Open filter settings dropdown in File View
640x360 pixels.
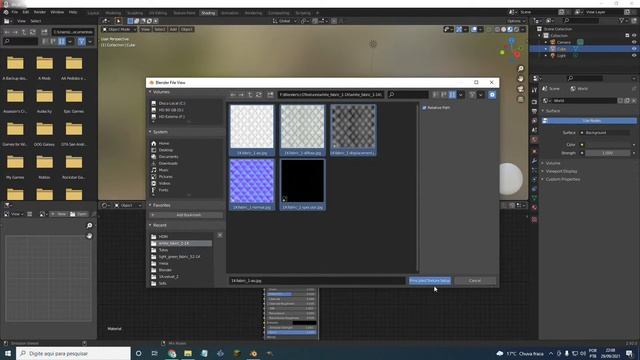click(480, 95)
